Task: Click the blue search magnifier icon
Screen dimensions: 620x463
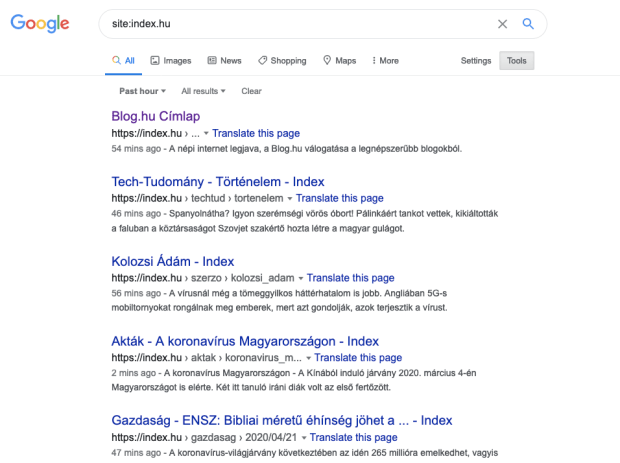Action: click(528, 24)
